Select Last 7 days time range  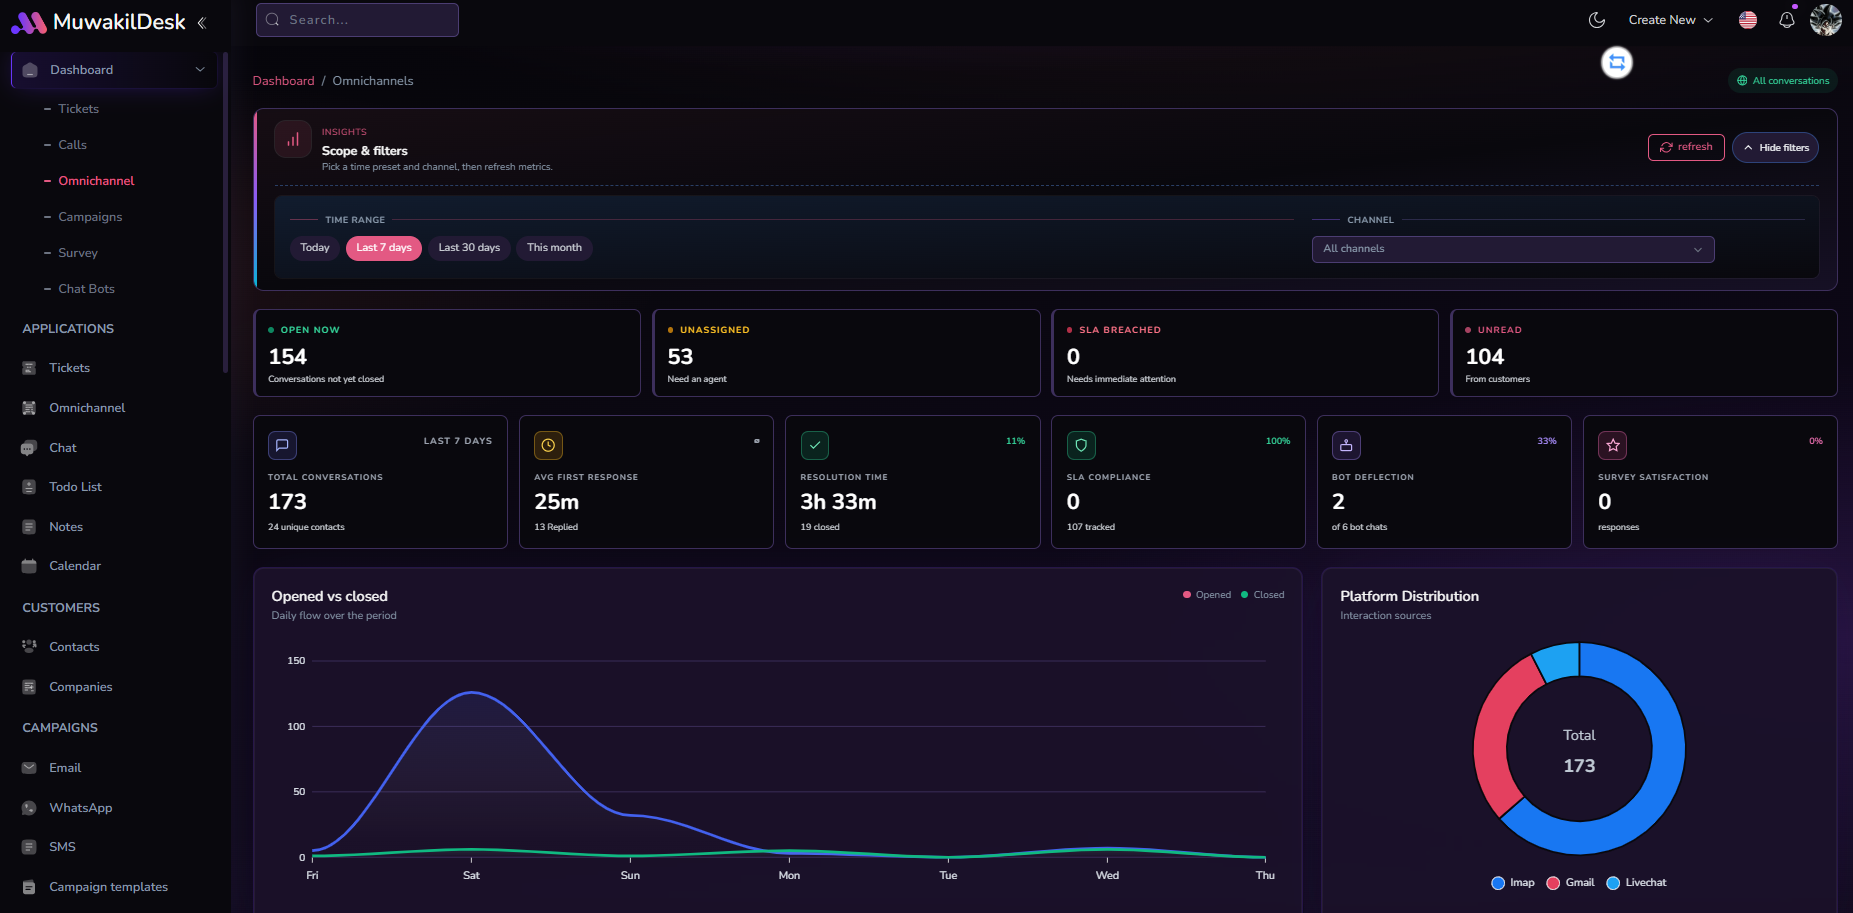384,248
